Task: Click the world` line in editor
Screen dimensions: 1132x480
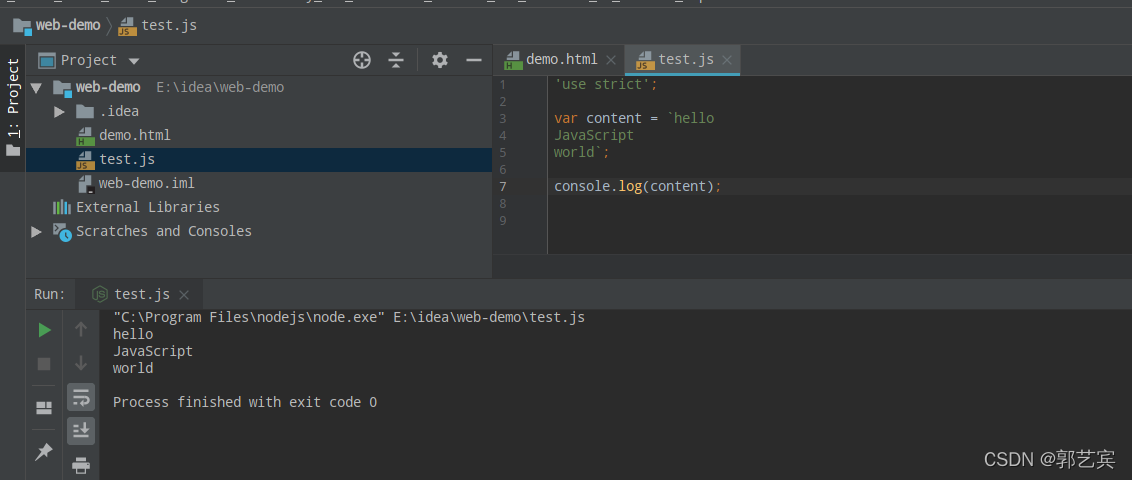Action: point(582,152)
